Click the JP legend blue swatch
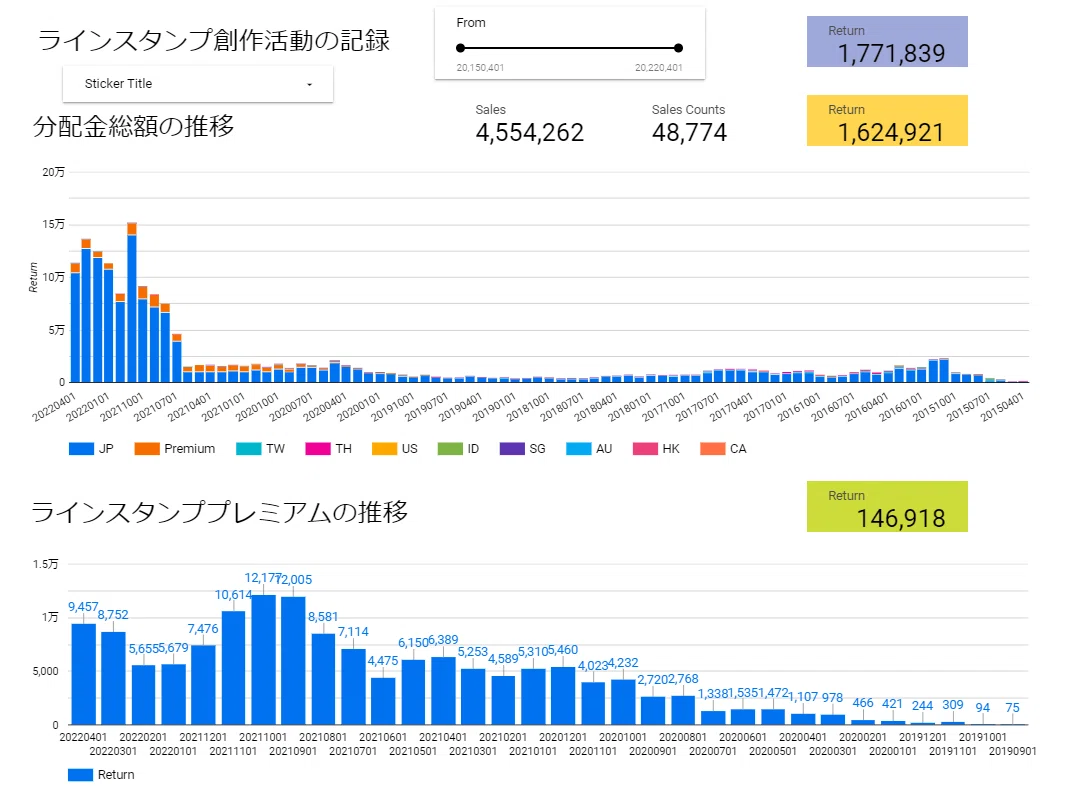Image resolution: width=1074 pixels, height=786 pixels. (x=82, y=448)
